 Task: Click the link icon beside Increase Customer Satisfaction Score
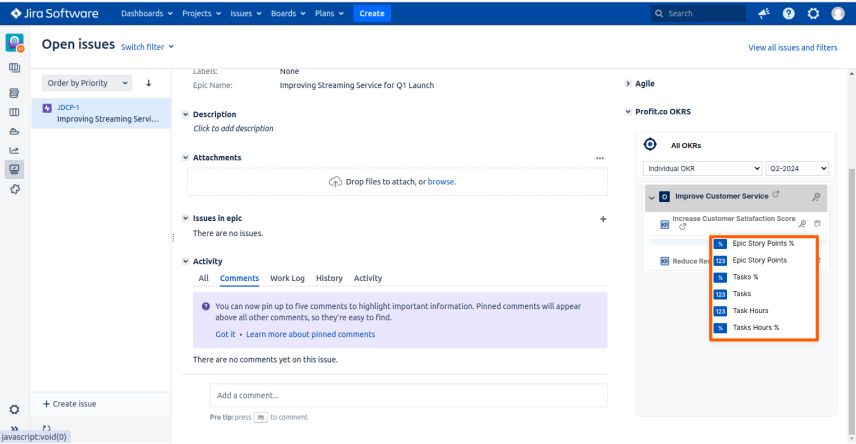point(817,223)
